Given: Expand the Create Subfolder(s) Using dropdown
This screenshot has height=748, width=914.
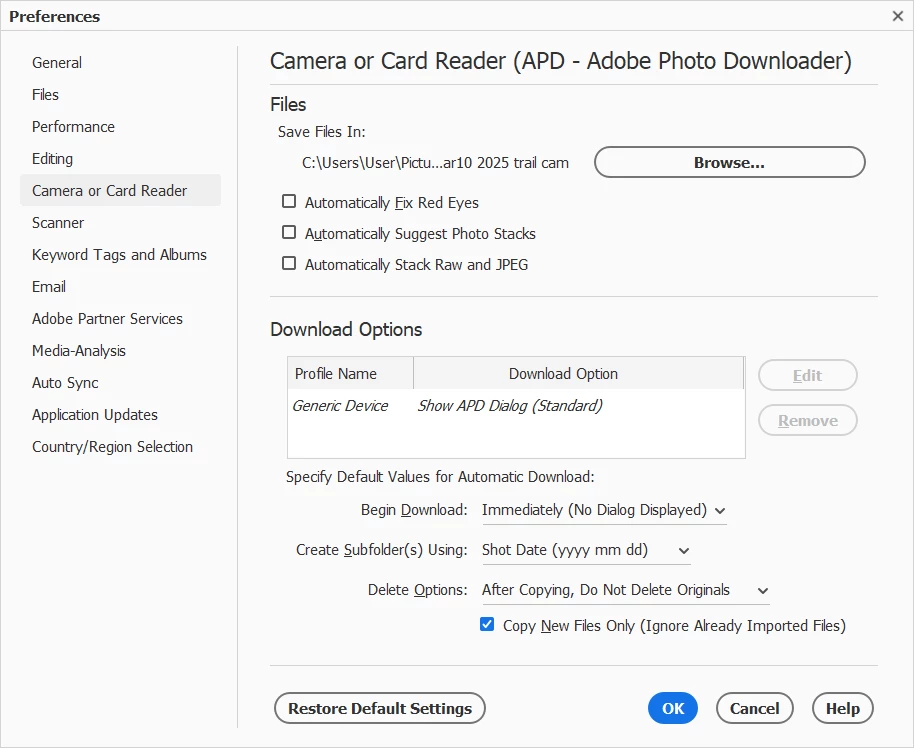Looking at the screenshot, I should coord(585,550).
